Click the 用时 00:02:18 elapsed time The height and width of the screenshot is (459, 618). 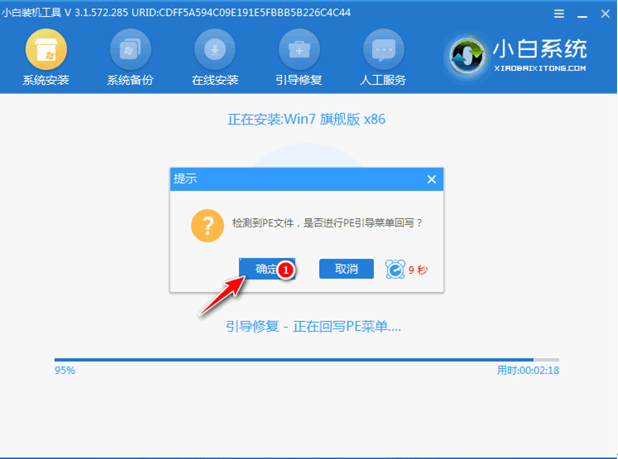coord(527,370)
